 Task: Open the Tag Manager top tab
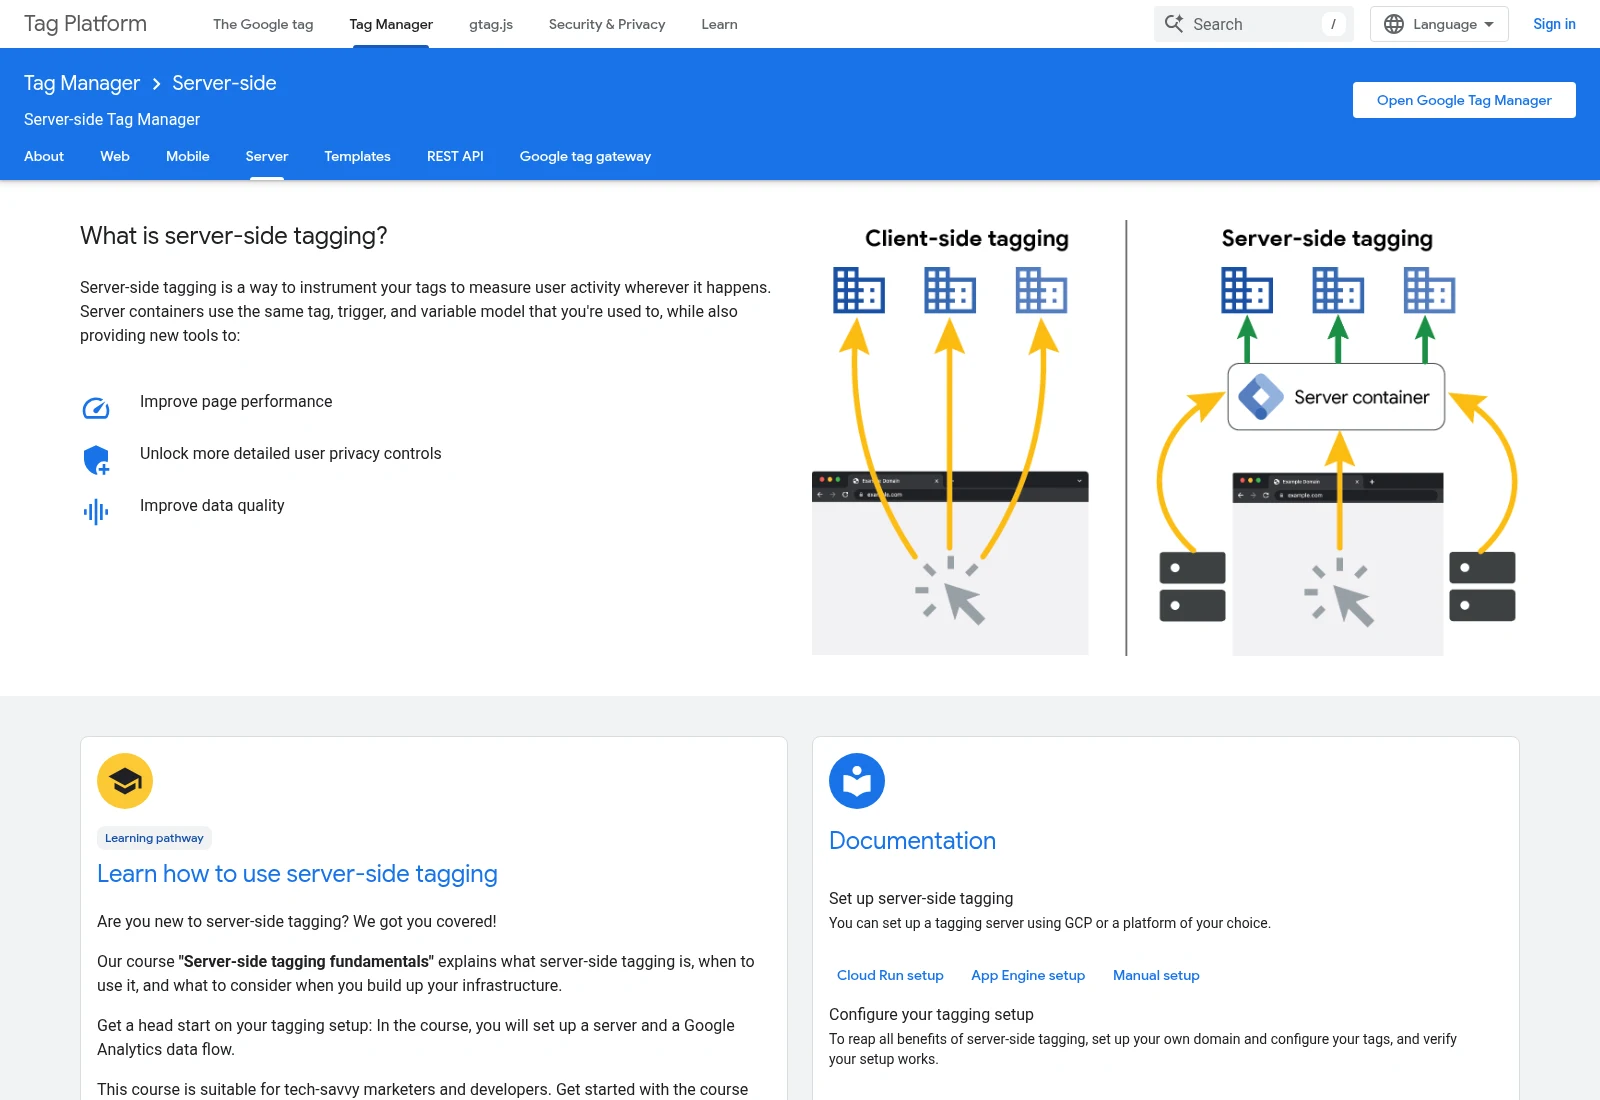[391, 24]
